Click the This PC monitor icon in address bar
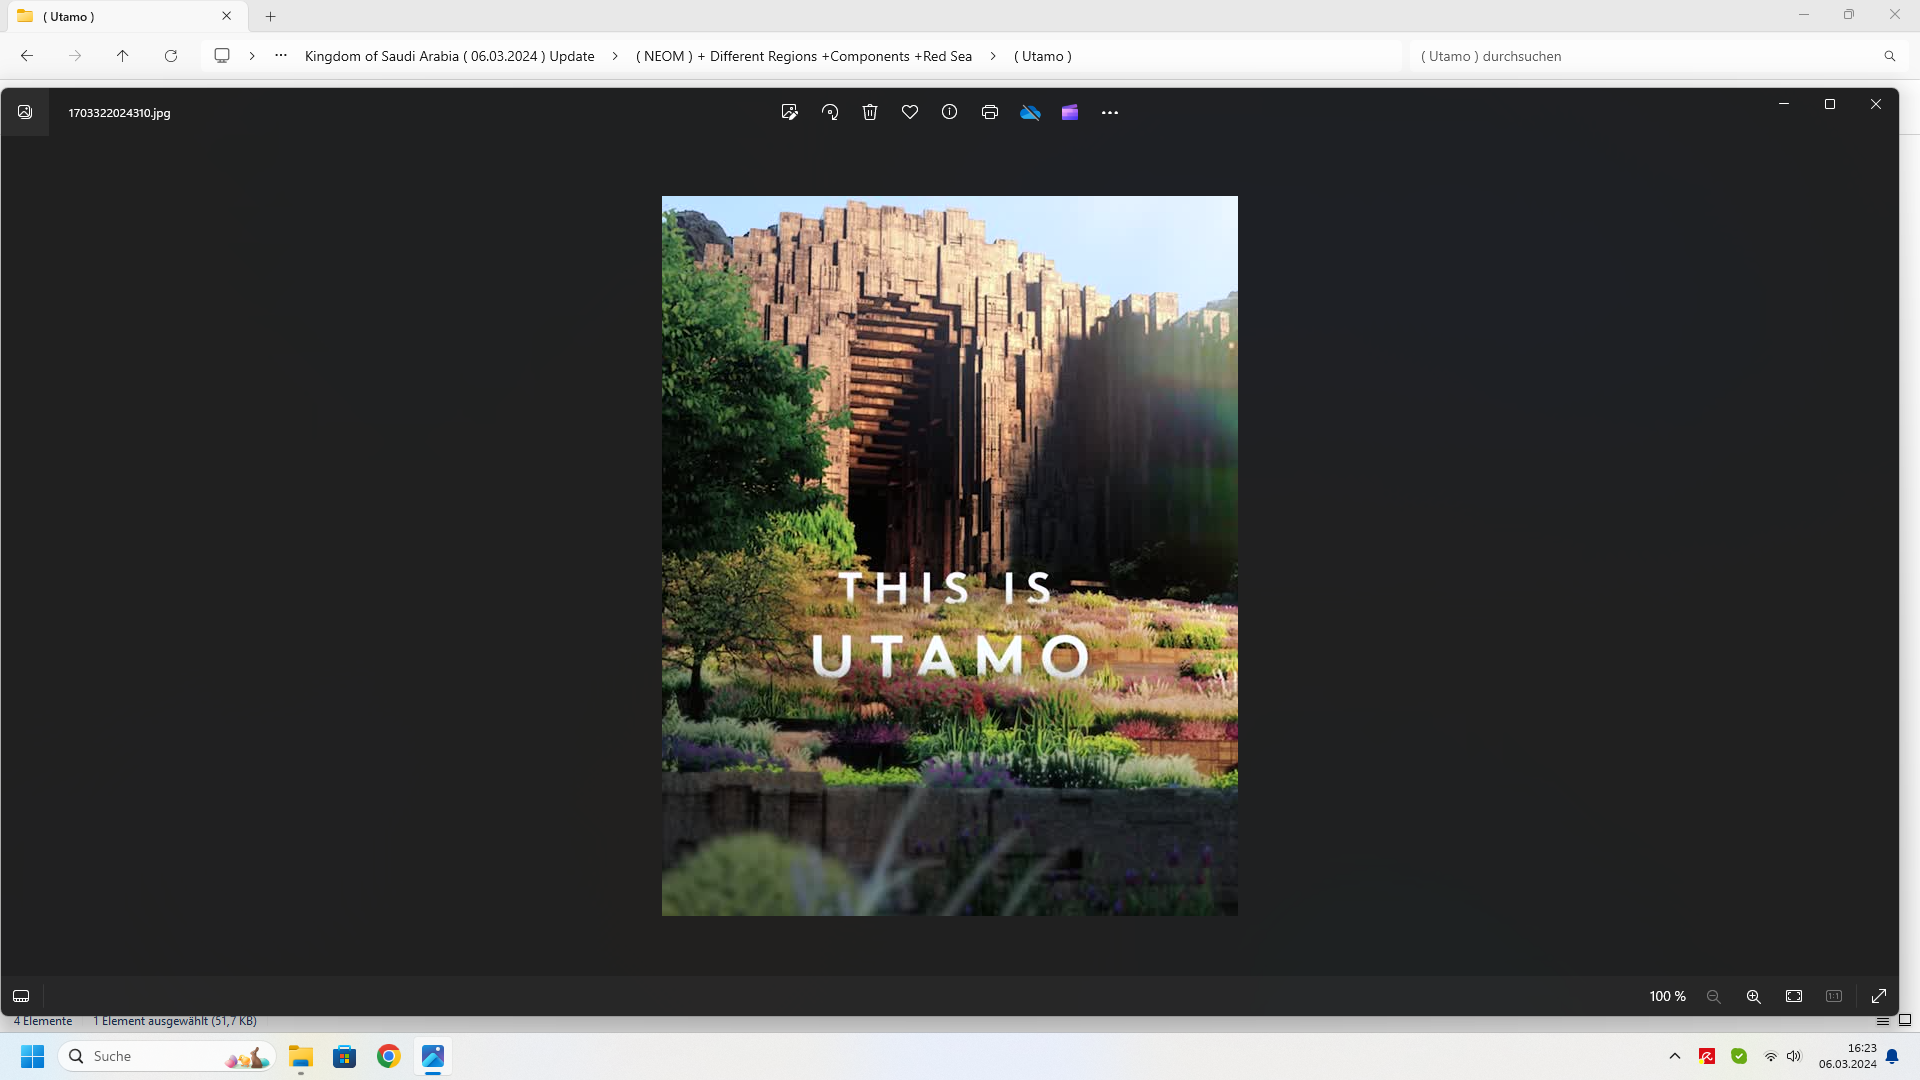Screen dimensions: 1920x1080 222,56
